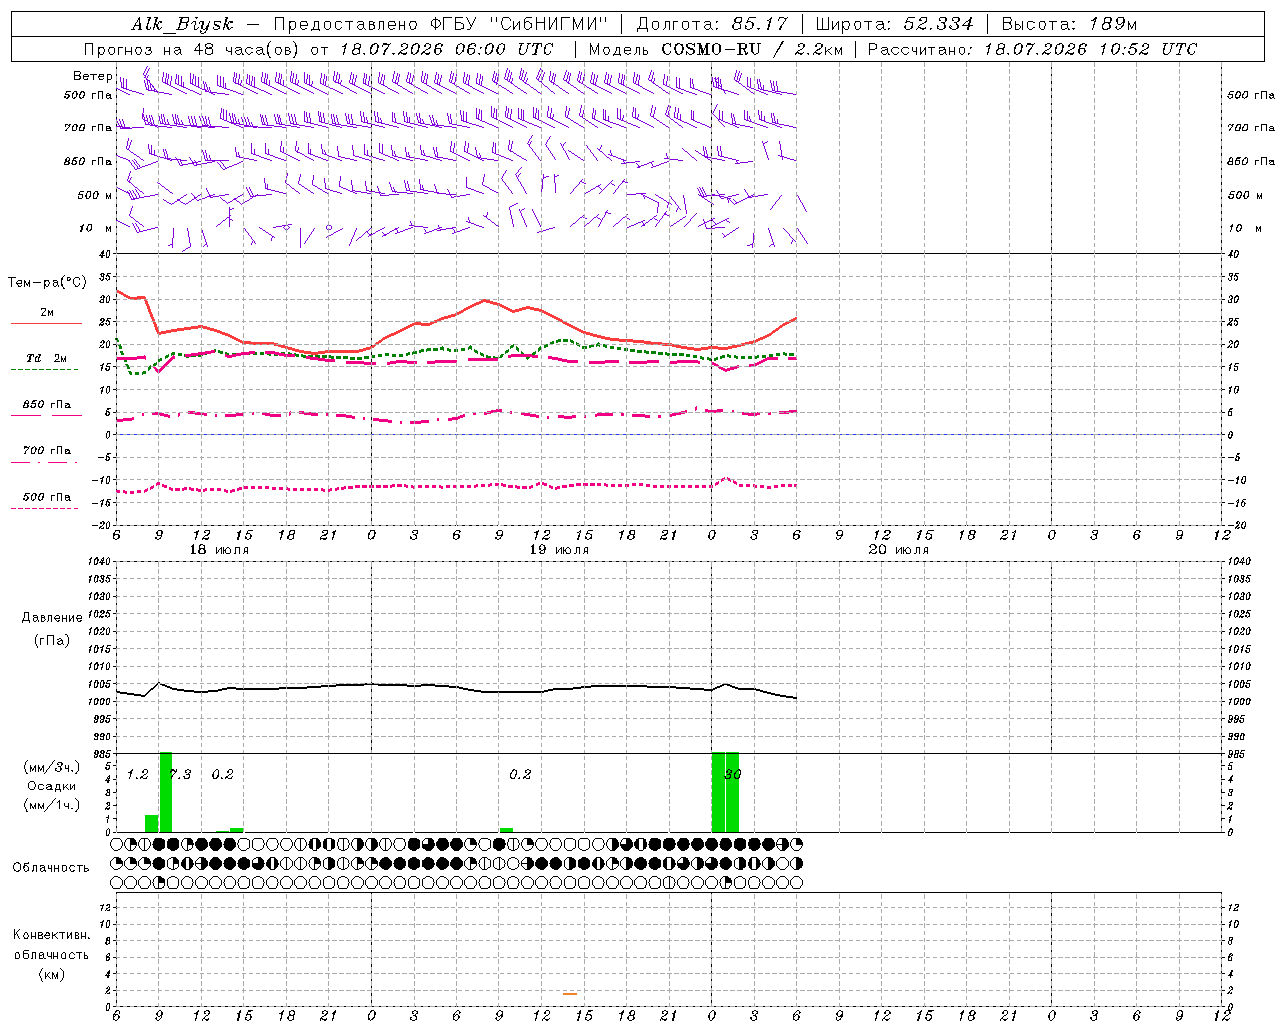Click the 700 гПа legend line sample

(x=44, y=462)
